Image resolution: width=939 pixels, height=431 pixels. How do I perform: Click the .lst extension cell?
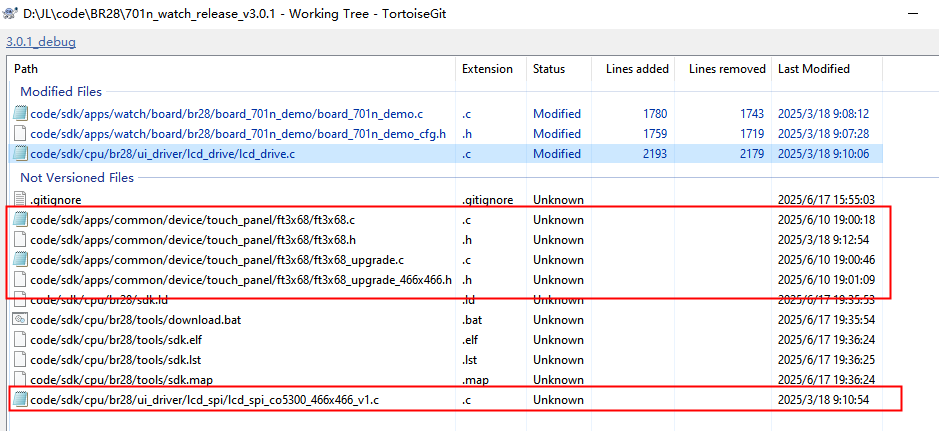pyautogui.click(x=470, y=360)
